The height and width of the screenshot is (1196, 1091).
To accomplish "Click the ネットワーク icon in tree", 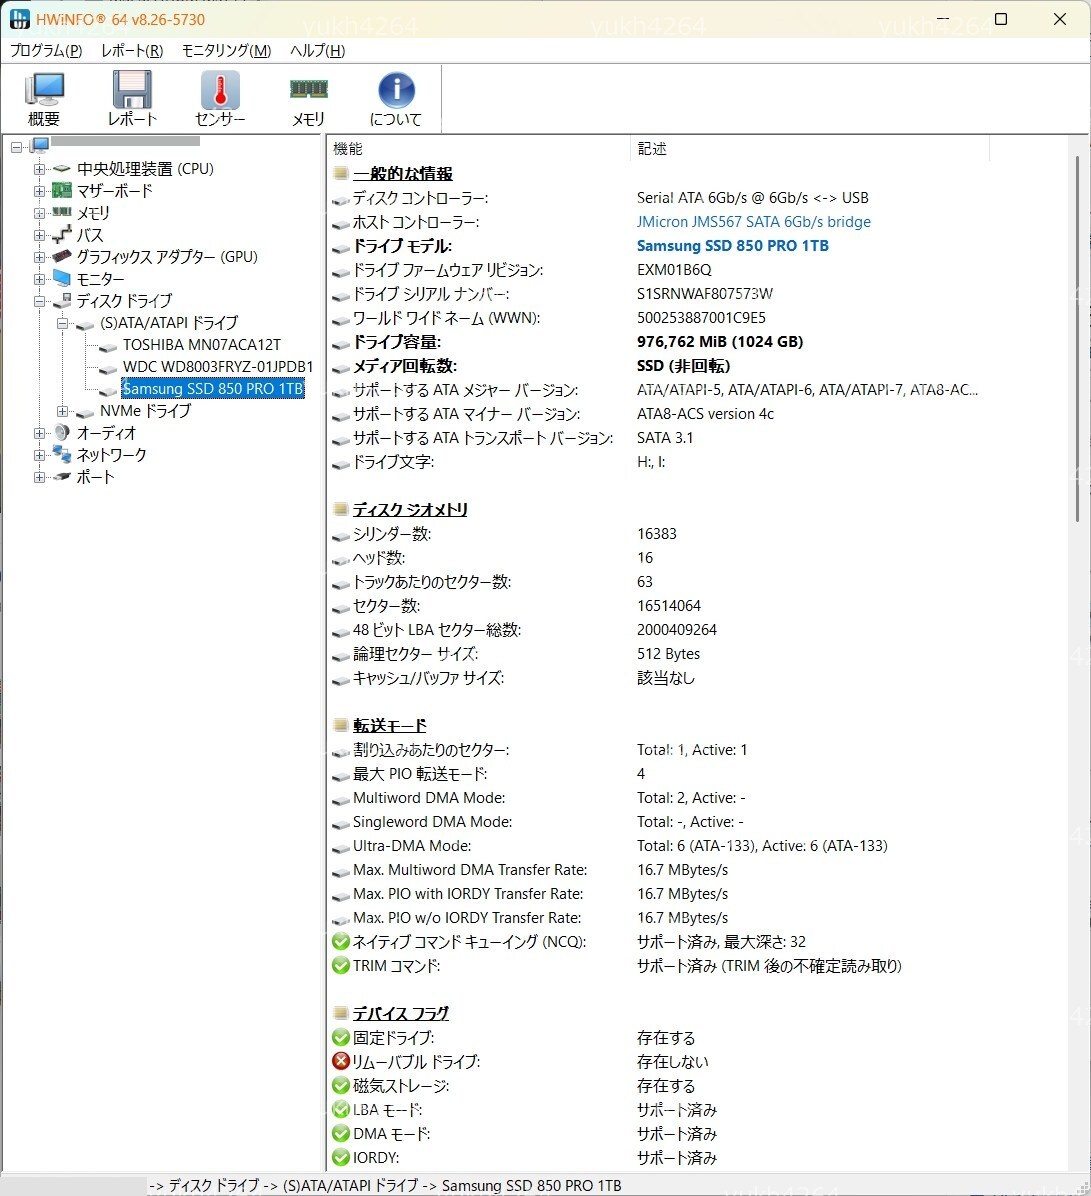I will click(x=62, y=455).
